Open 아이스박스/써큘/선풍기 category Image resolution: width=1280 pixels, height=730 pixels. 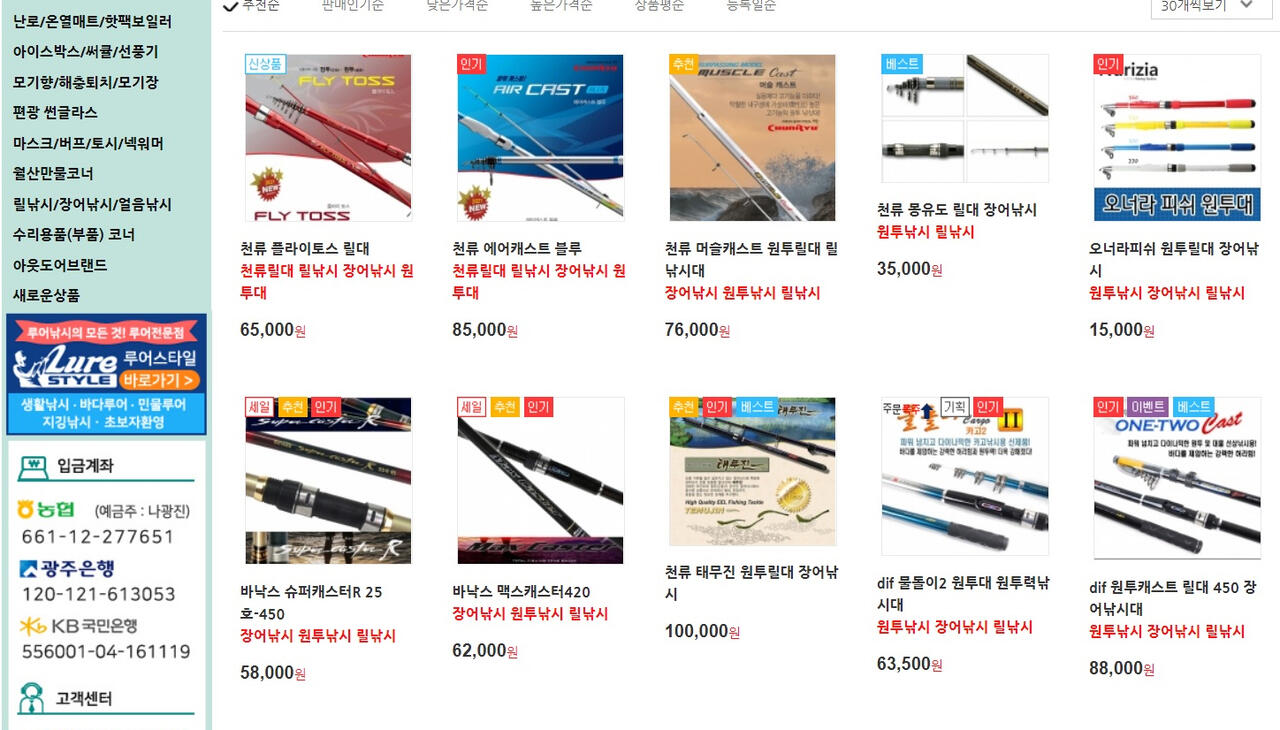(85, 51)
